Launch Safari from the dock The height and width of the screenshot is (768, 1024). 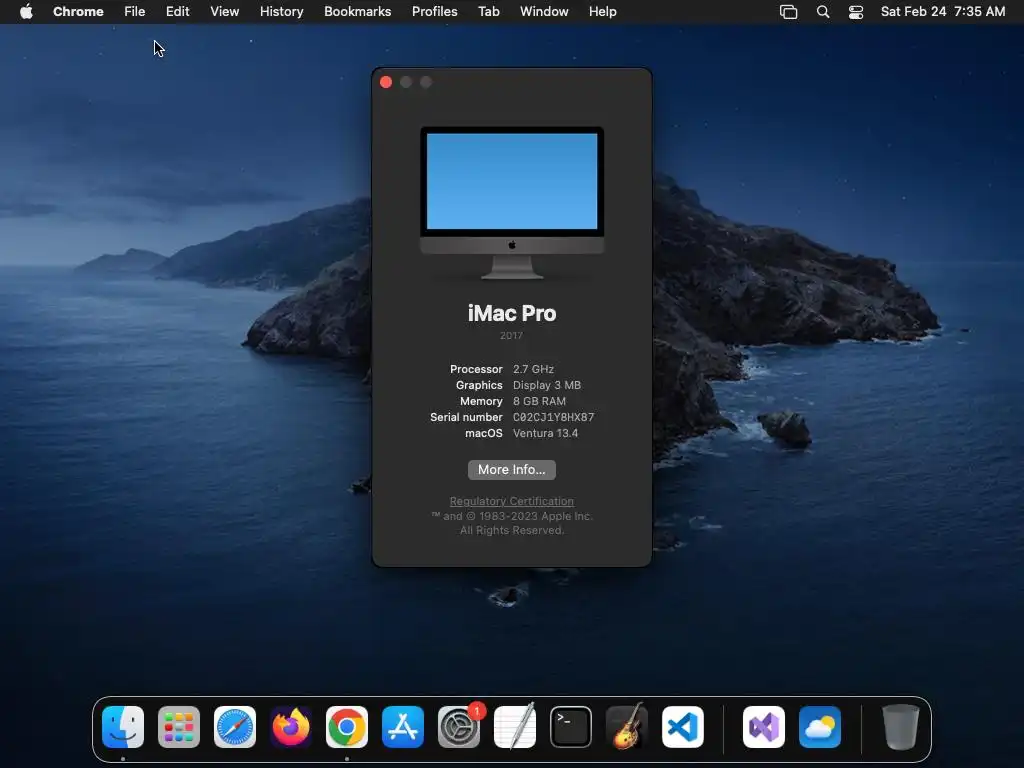[235, 727]
